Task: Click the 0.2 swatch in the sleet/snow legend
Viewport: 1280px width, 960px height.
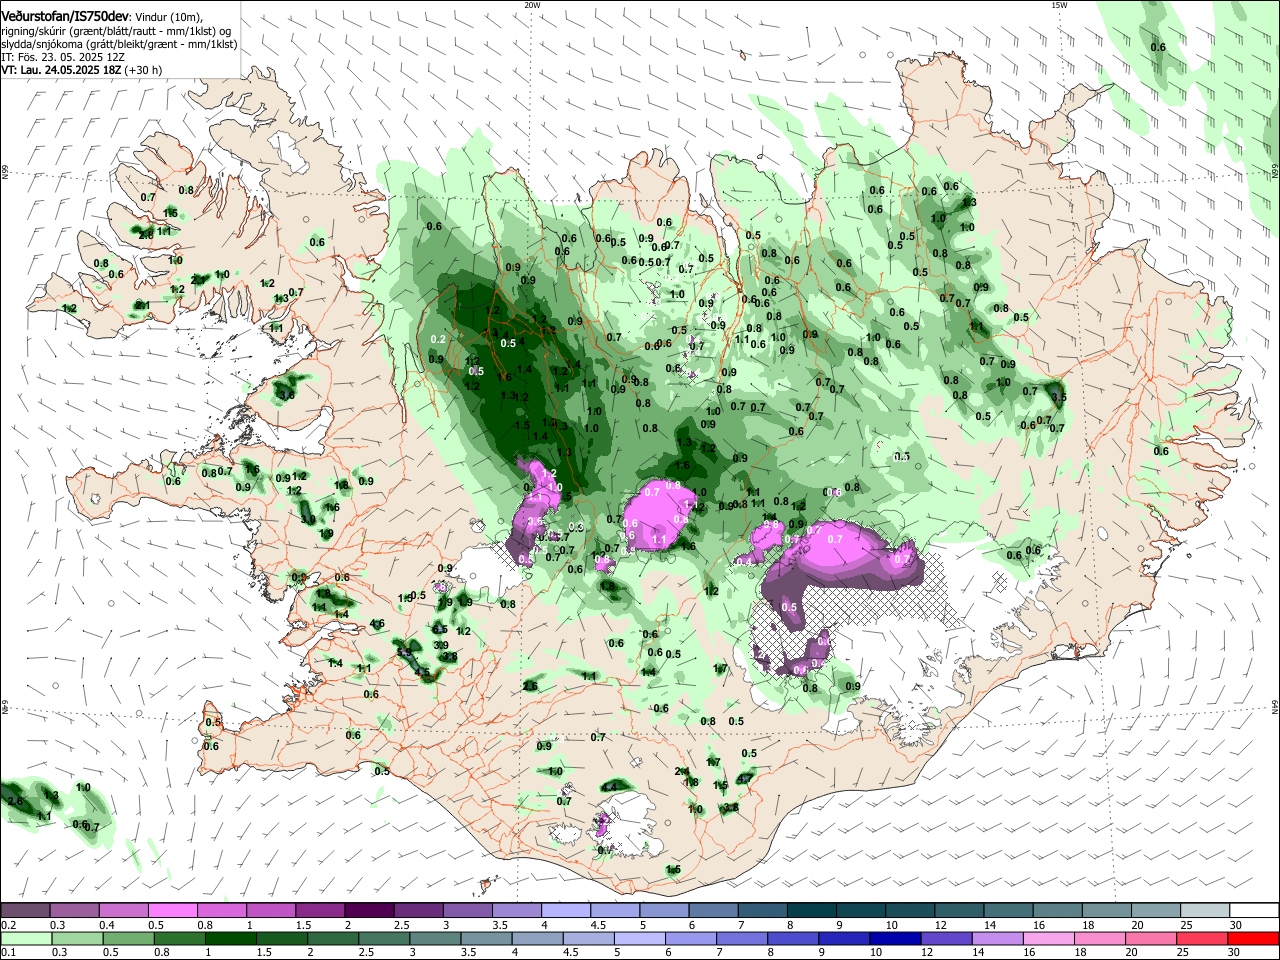Action: point(25,910)
